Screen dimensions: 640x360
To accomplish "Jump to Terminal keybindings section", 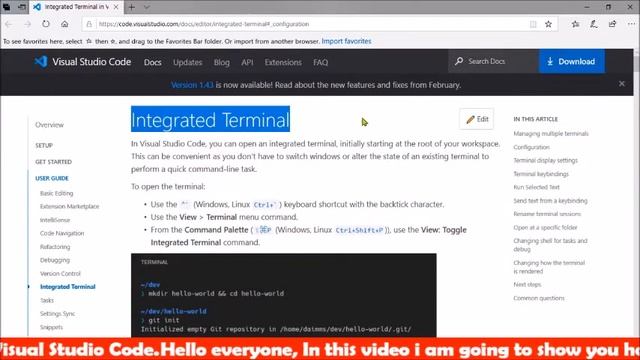I will 541,174.
